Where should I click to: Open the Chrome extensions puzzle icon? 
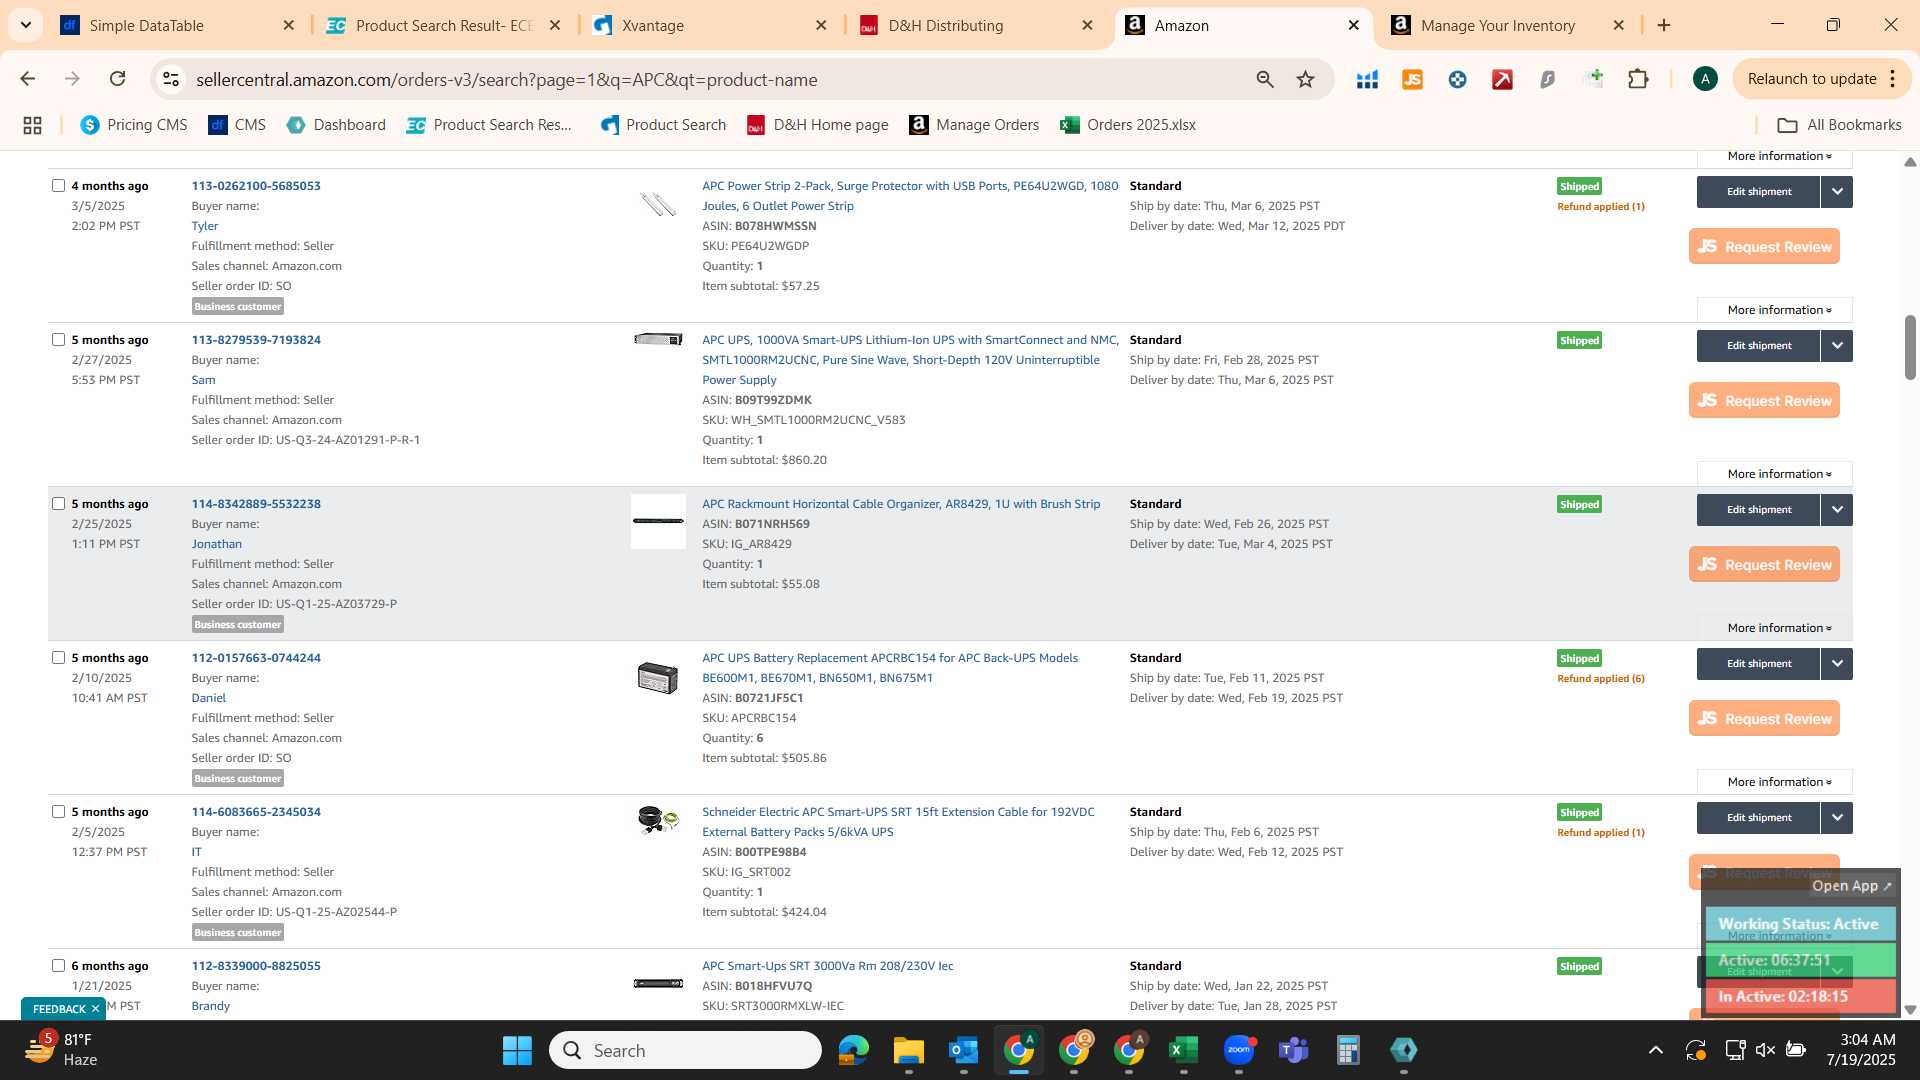coord(1638,79)
